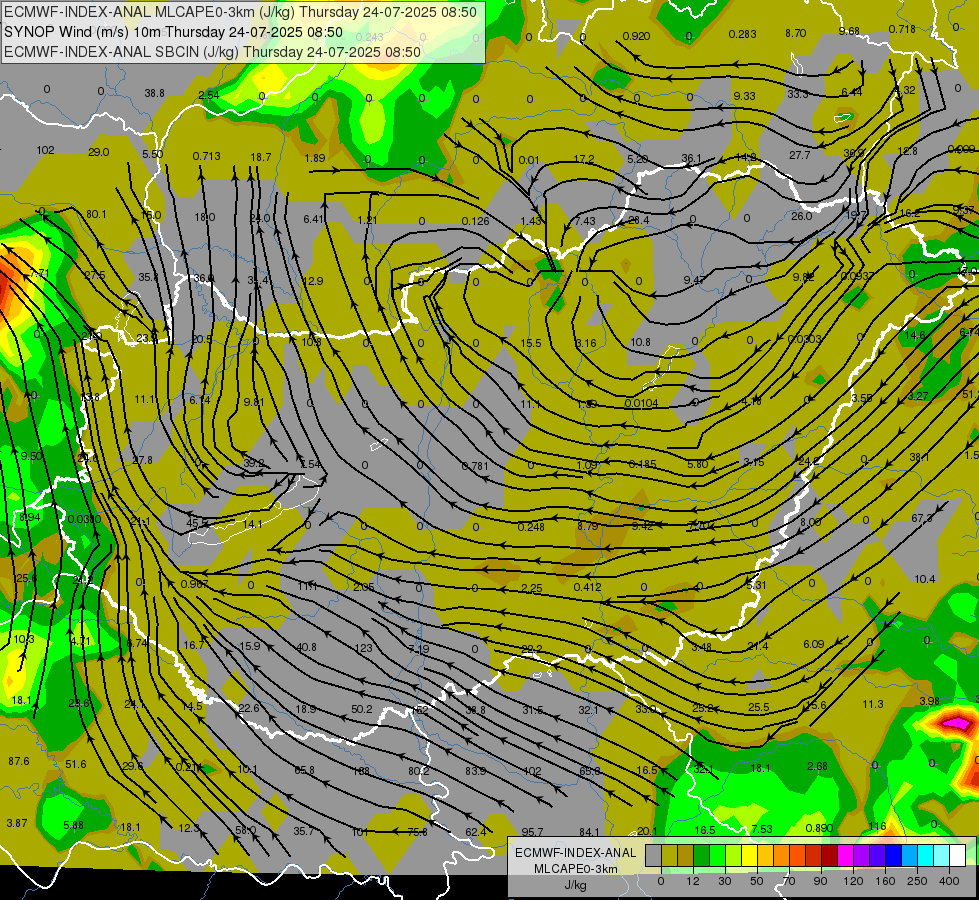Click the map value '67.3'
979x900 pixels.
pyautogui.click(x=922, y=518)
